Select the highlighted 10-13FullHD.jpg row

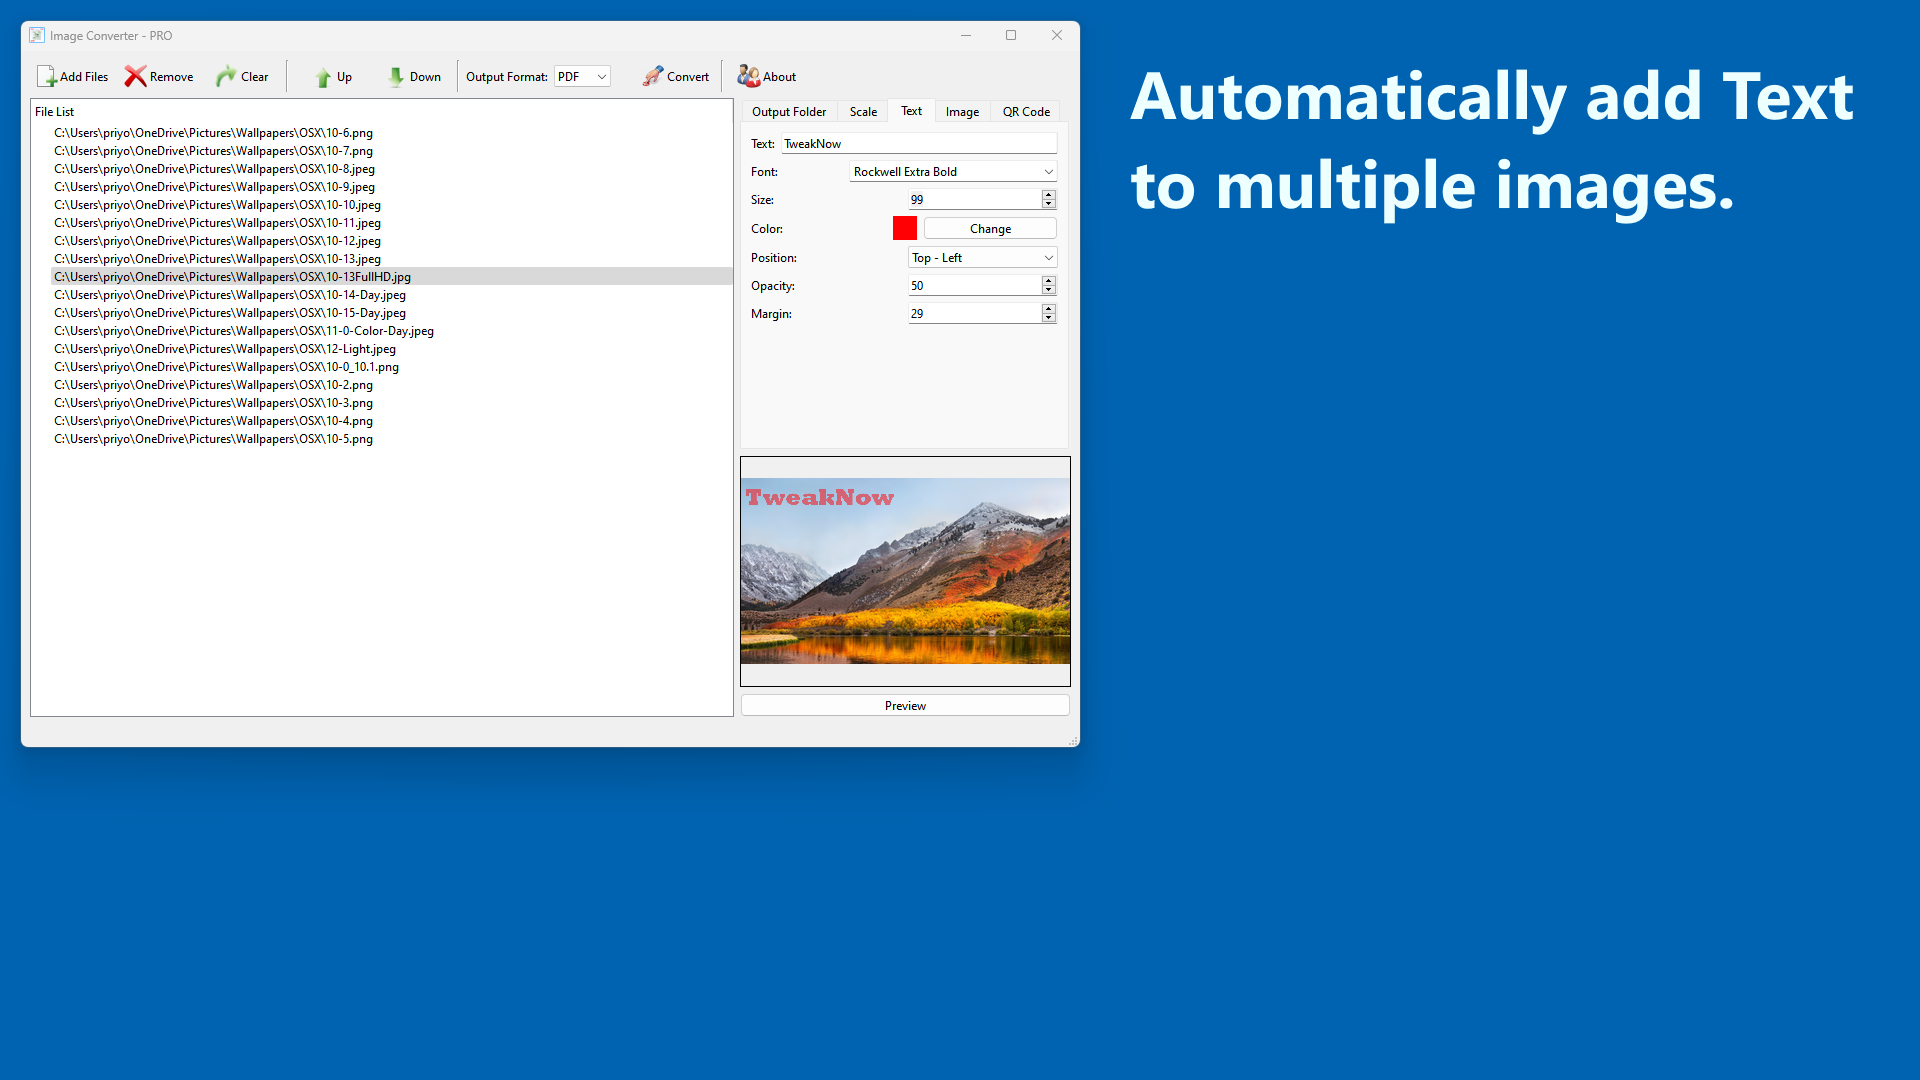click(391, 277)
